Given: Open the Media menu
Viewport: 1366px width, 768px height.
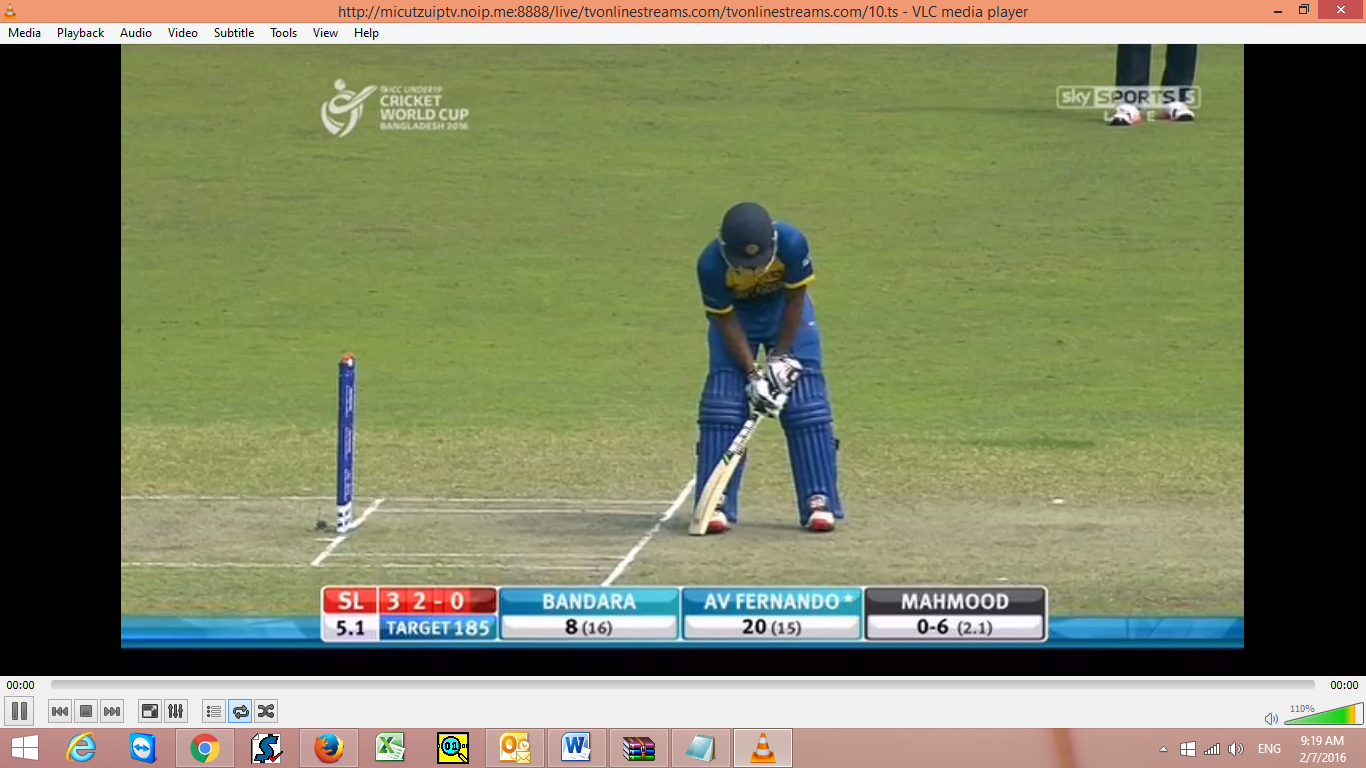Looking at the screenshot, I should coord(24,33).
